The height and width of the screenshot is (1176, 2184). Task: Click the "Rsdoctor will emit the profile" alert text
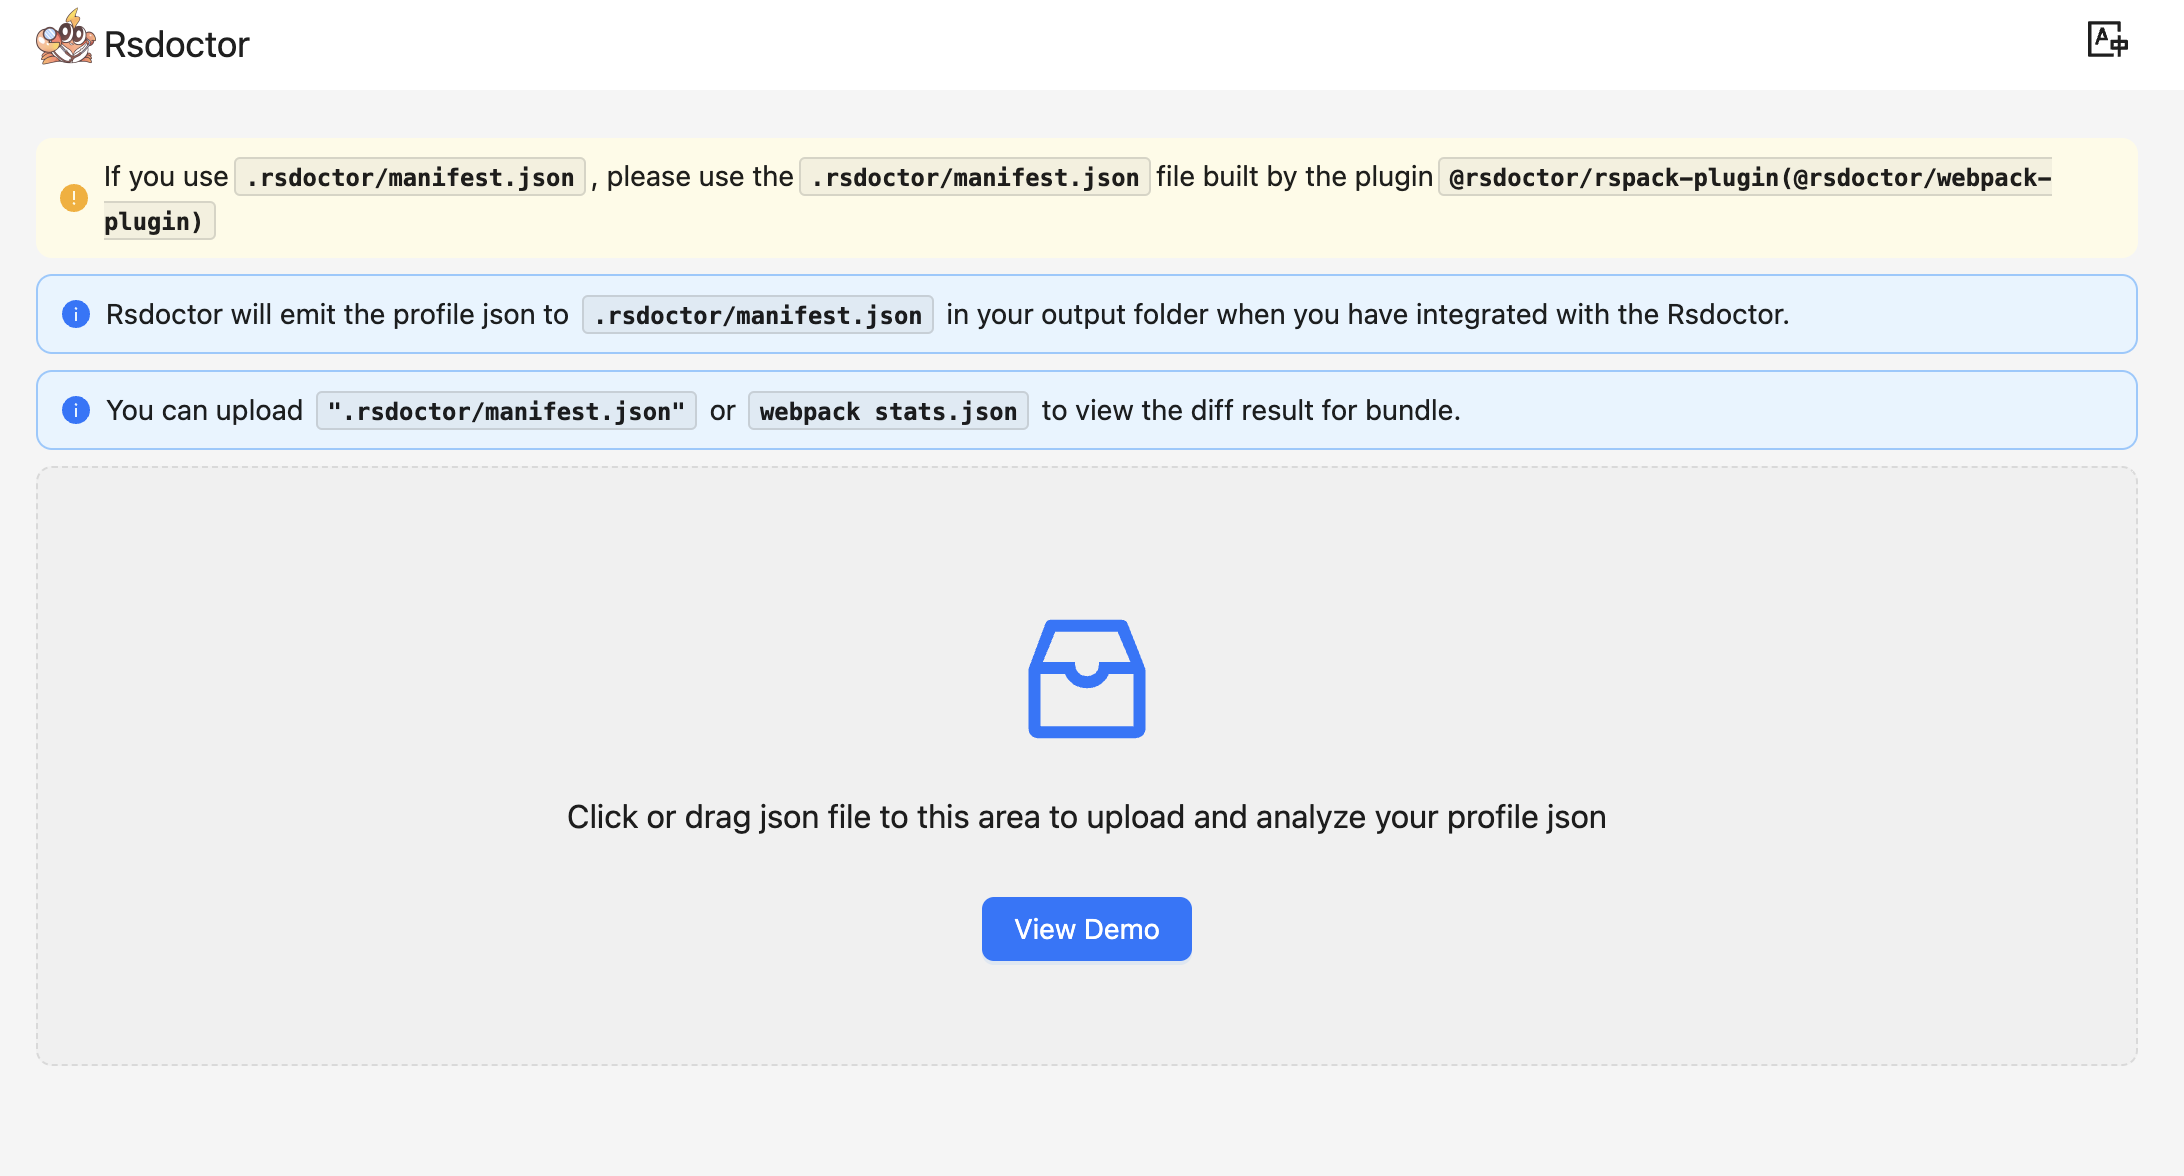[x=337, y=315]
